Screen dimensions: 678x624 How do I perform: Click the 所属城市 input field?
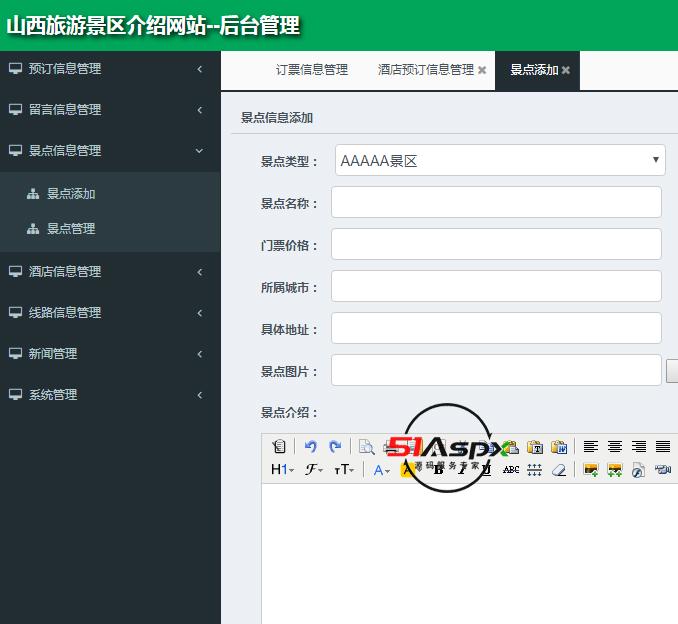(x=496, y=286)
